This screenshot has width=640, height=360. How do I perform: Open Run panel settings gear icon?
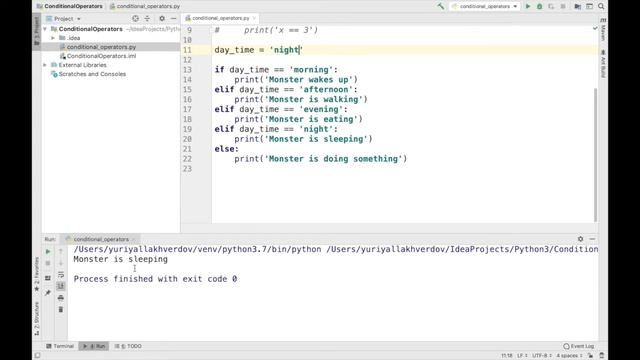(580, 239)
